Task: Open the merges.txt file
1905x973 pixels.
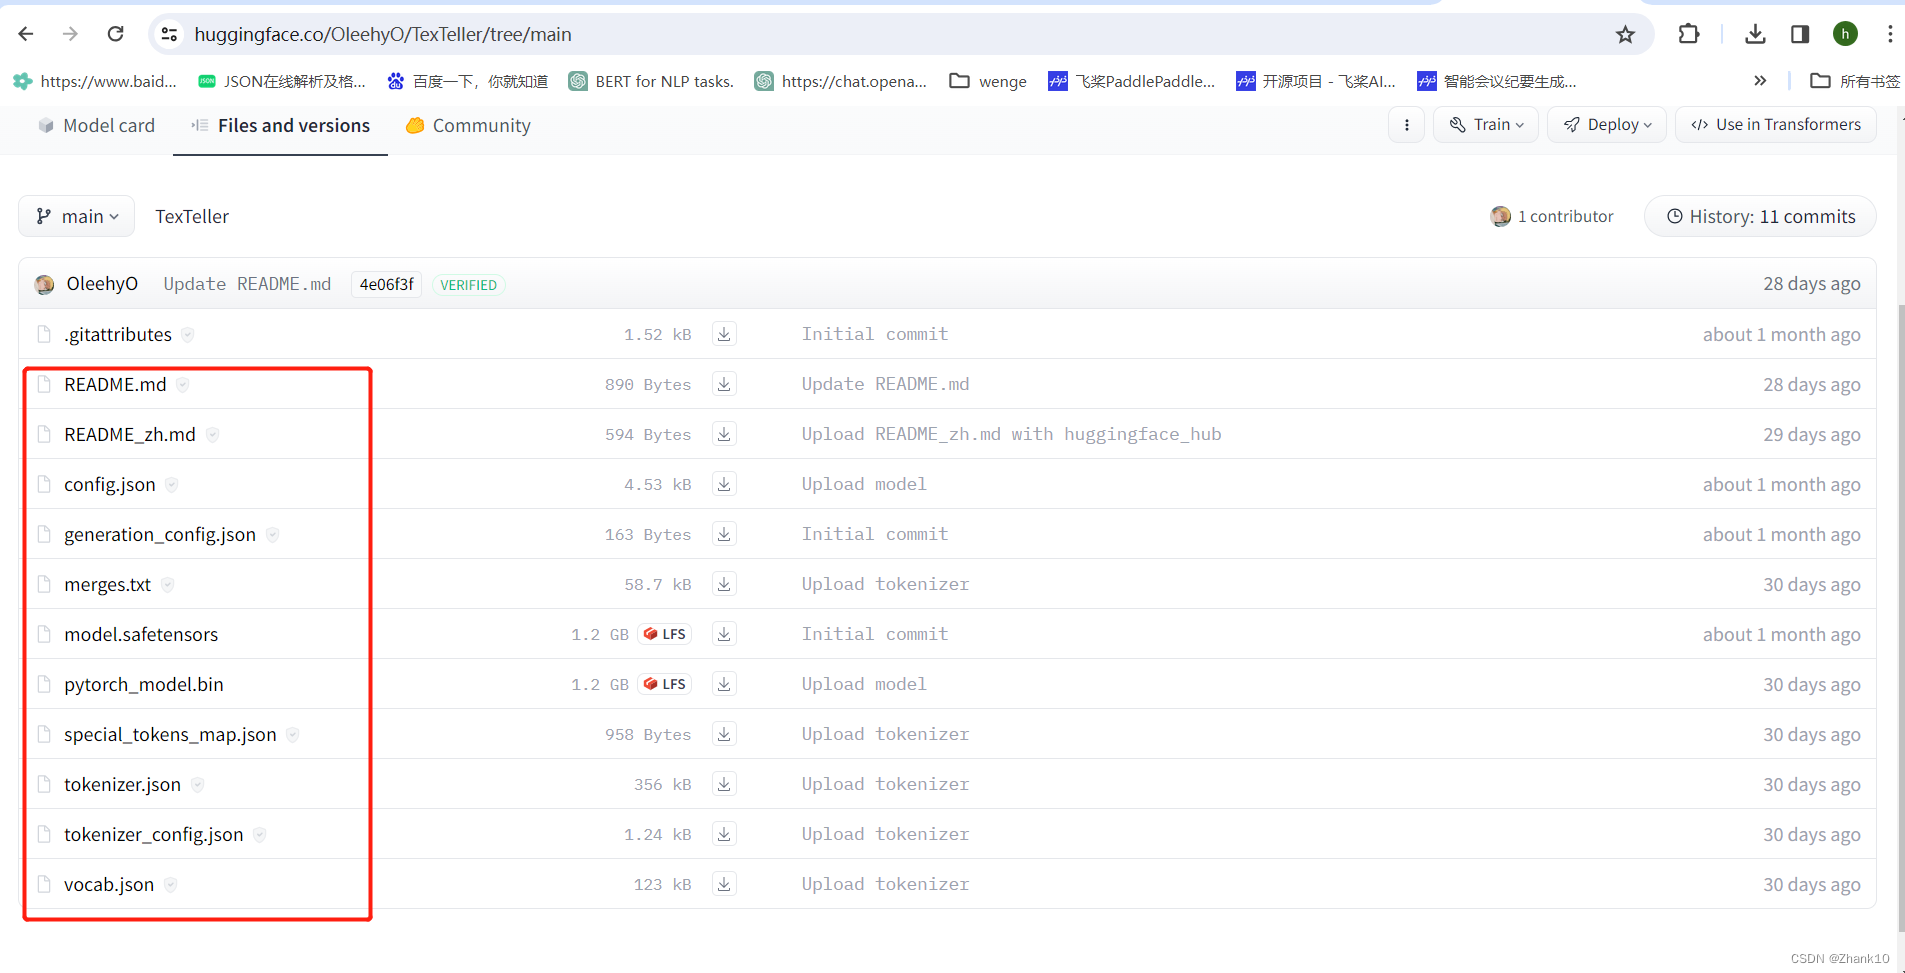Action: (x=107, y=584)
